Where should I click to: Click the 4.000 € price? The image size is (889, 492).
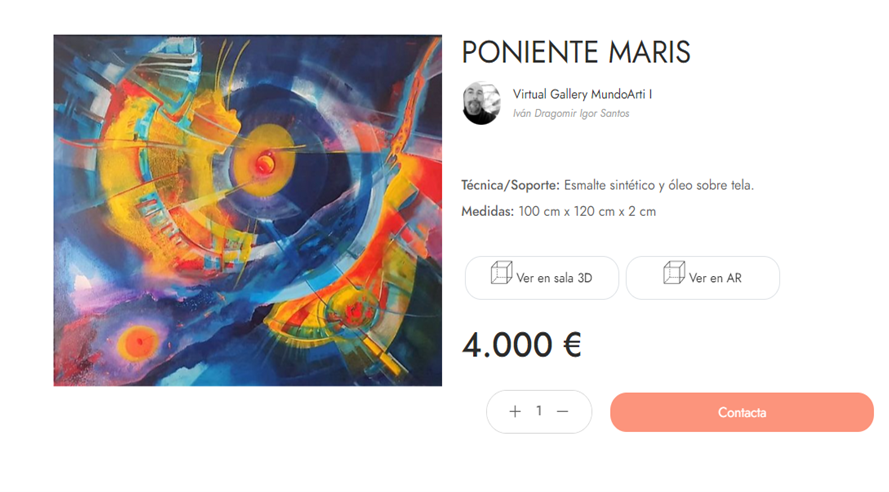pyautogui.click(x=522, y=345)
